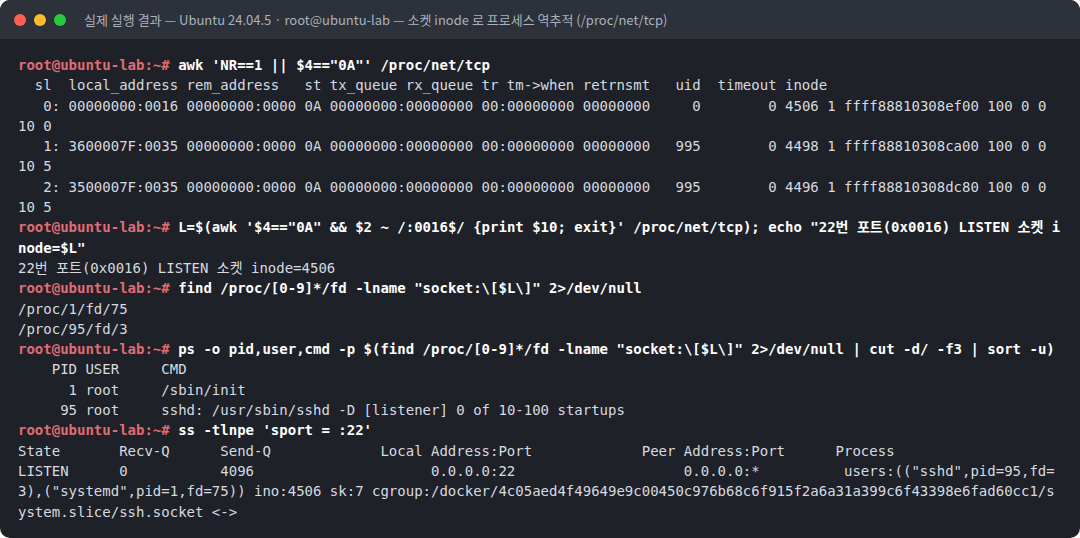Click the 'ino:4506 sk:7' text
This screenshot has width=1080, height=538.
(x=309, y=492)
